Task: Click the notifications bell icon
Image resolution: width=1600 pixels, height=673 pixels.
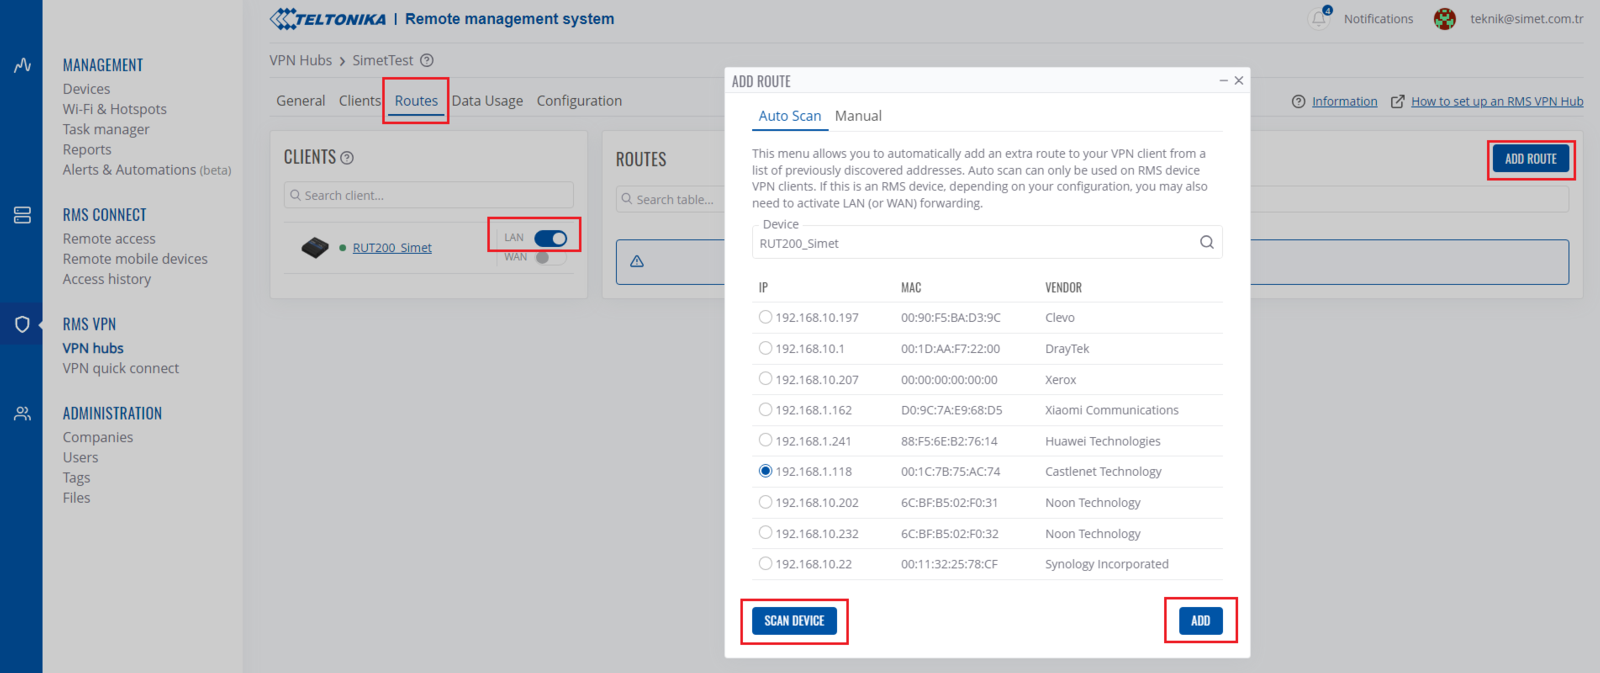Action: (x=1319, y=19)
